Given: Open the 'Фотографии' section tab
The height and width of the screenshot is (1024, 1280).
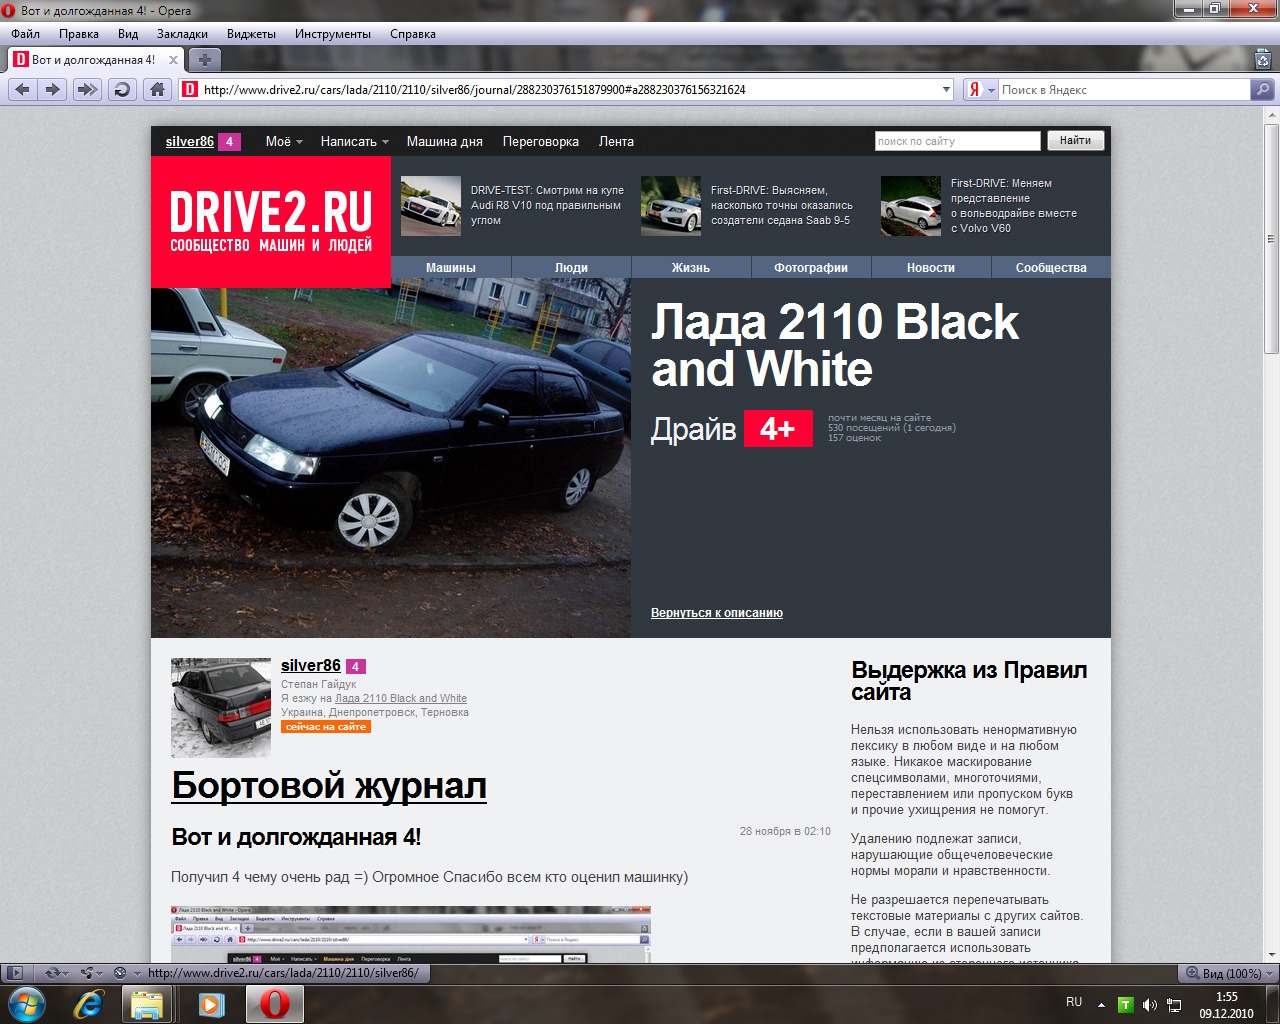Looking at the screenshot, I should (x=811, y=267).
